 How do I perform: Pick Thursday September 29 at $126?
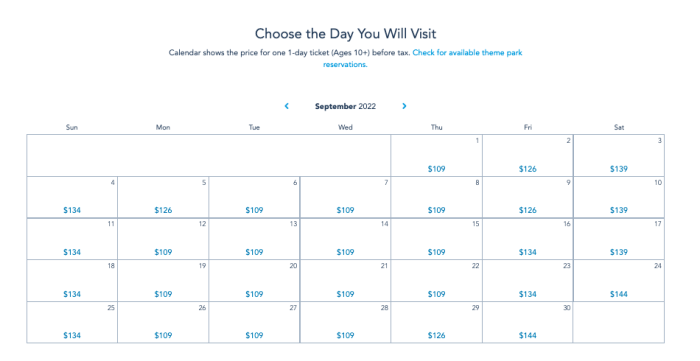pos(436,322)
